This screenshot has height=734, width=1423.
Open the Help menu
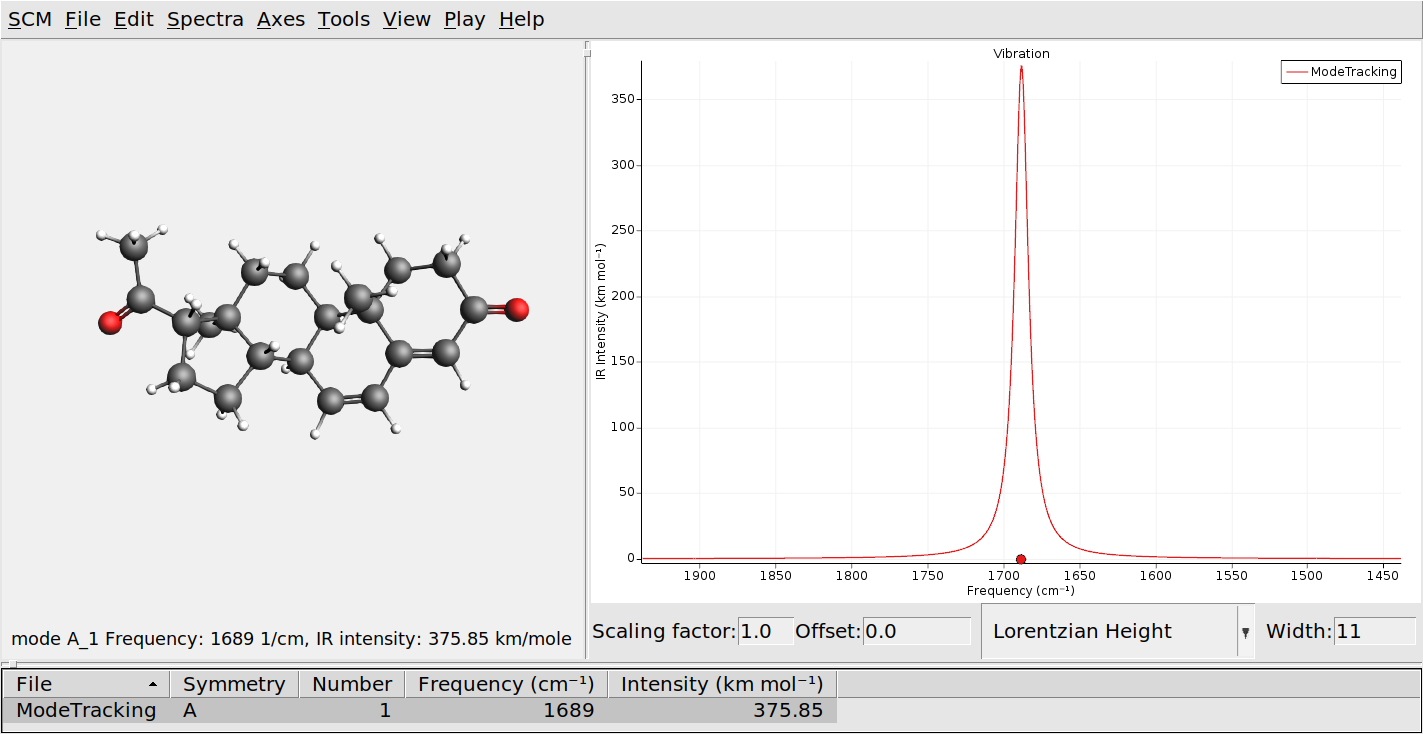pos(522,19)
